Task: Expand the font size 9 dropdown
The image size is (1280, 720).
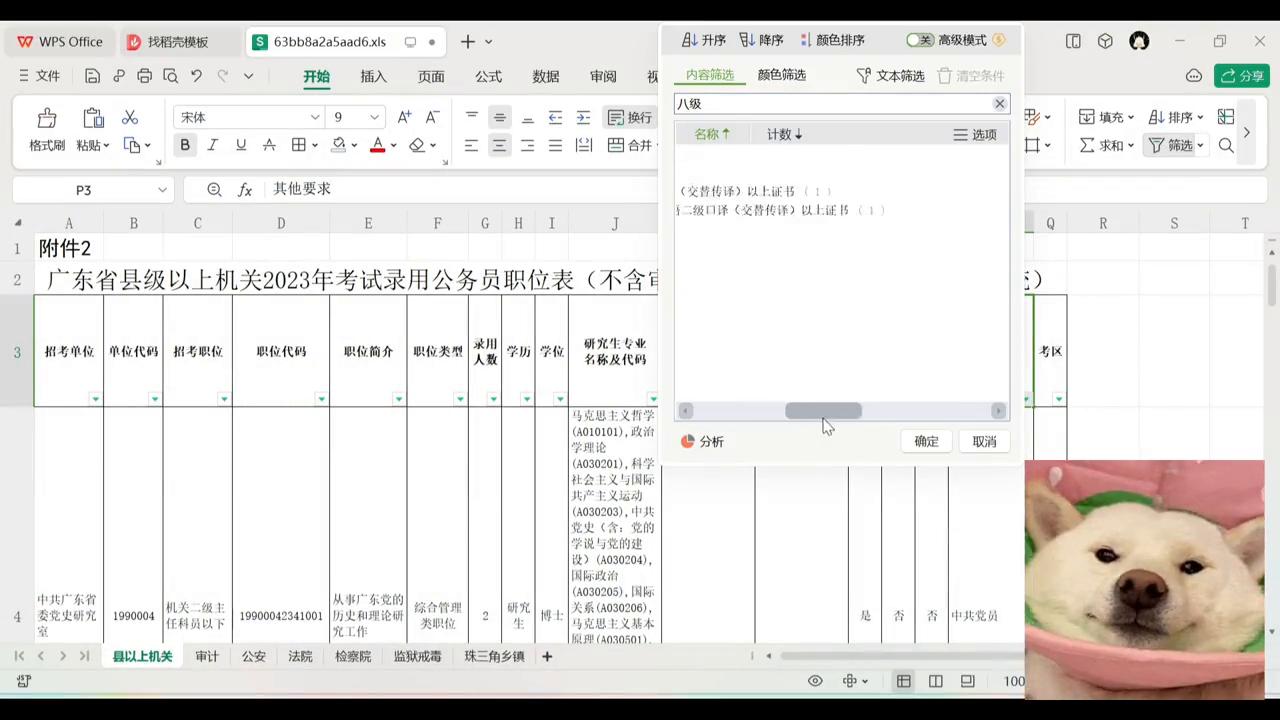Action: [x=373, y=117]
